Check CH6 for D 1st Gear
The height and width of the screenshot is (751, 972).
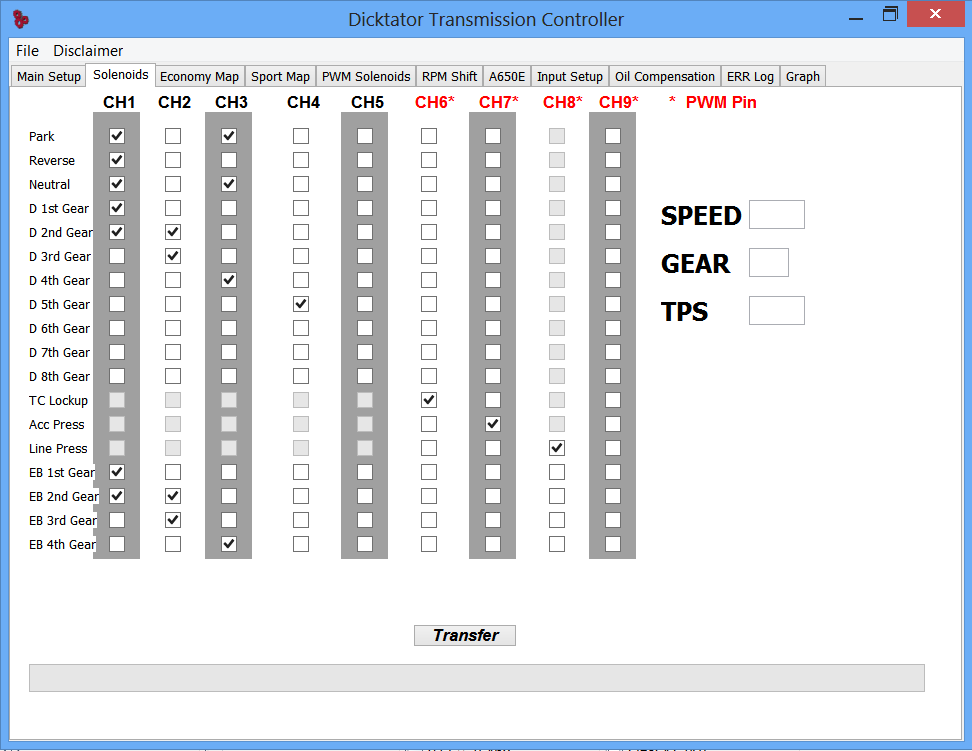click(429, 208)
